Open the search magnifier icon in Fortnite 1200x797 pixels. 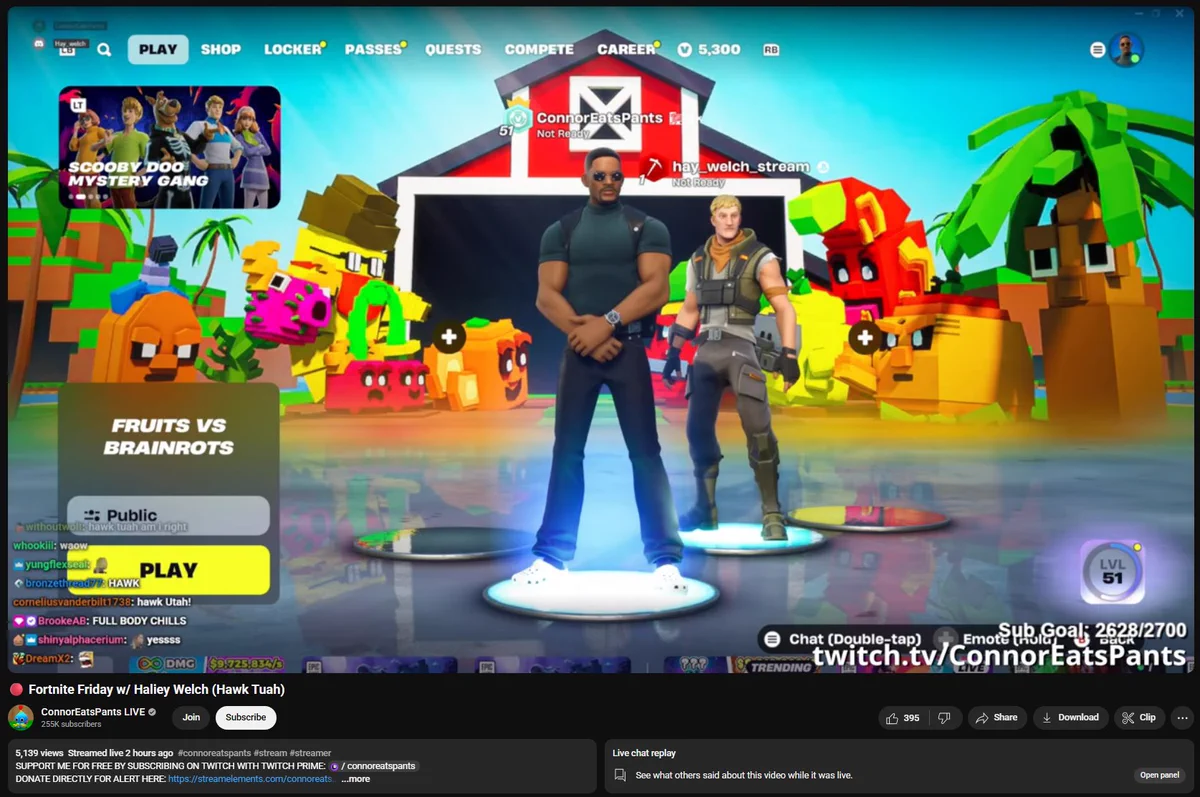tap(104, 49)
